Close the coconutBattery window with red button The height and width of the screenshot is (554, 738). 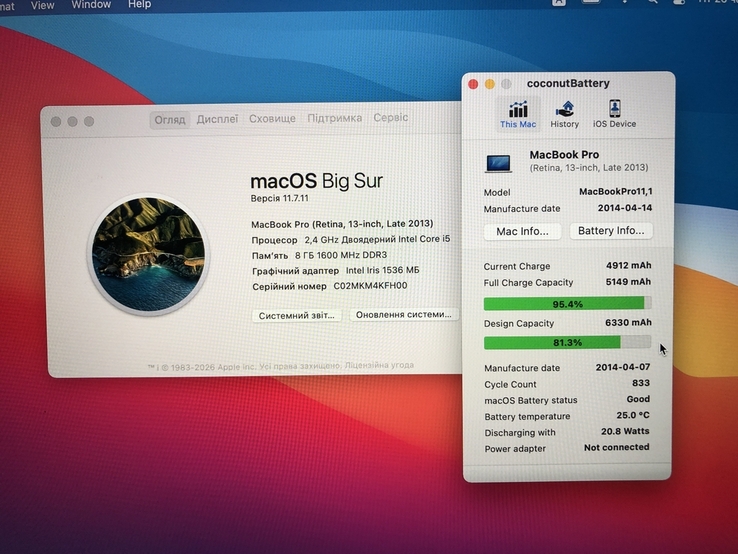point(473,84)
